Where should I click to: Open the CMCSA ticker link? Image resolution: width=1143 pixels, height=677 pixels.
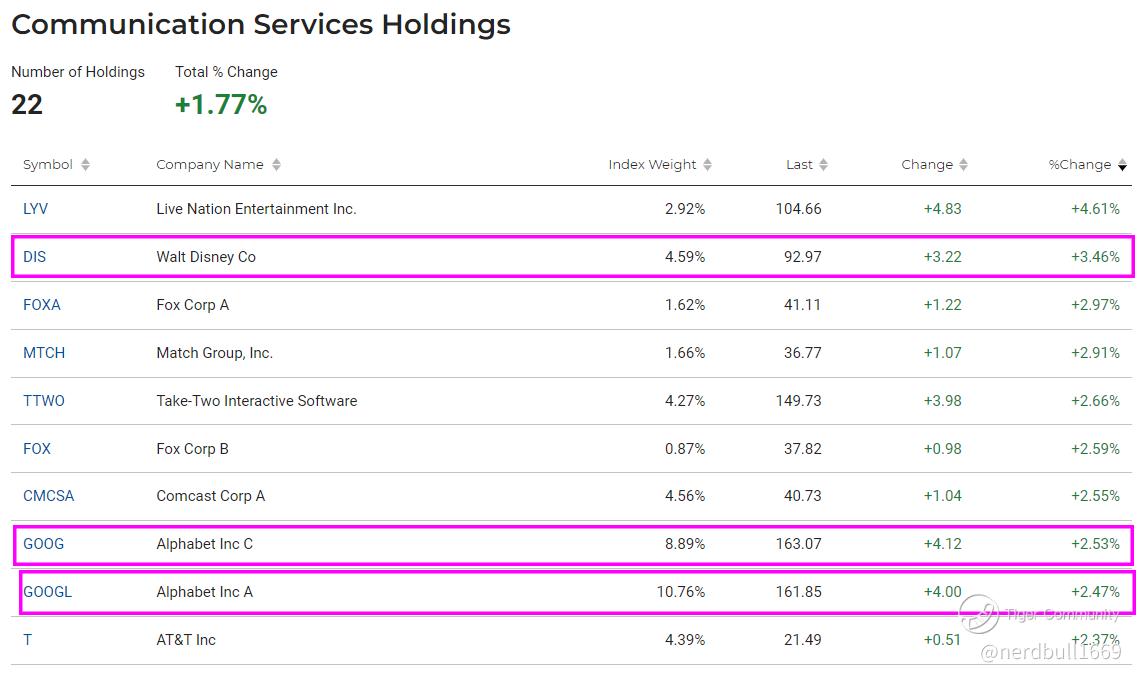49,496
